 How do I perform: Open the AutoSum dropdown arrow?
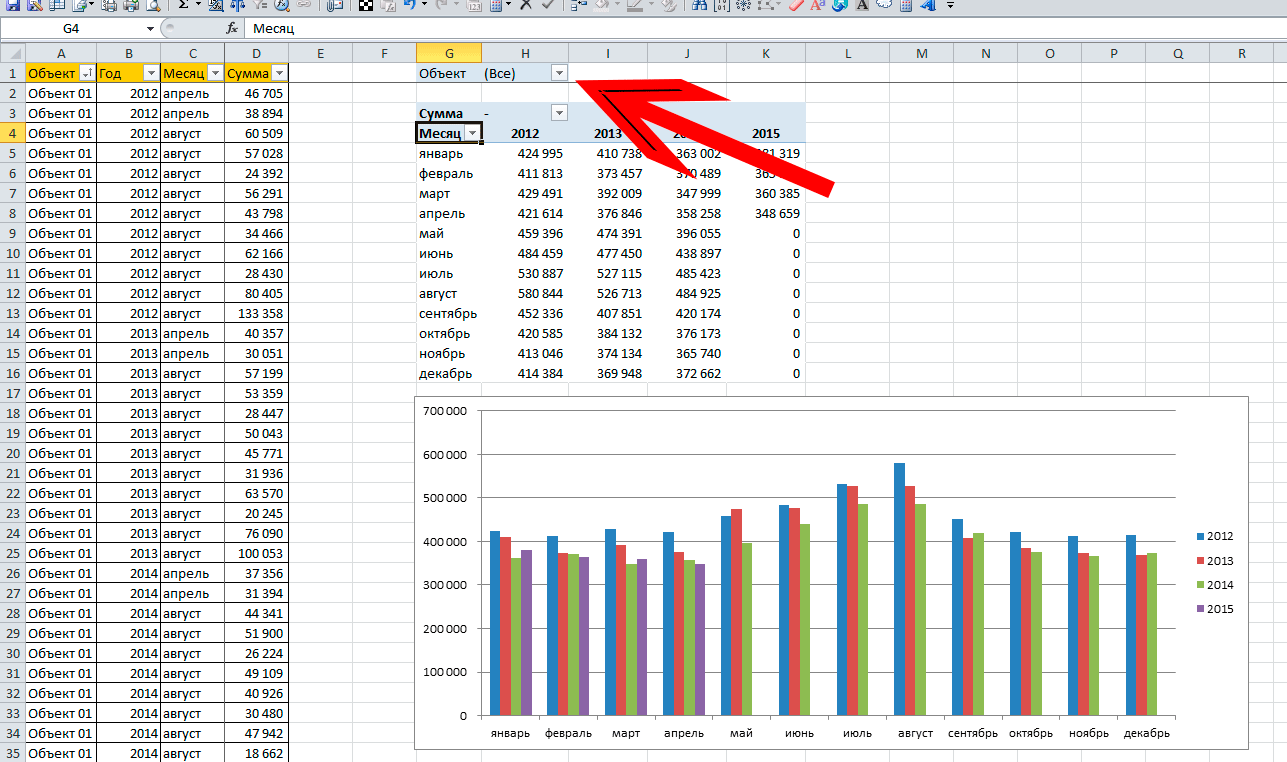[x=198, y=5]
